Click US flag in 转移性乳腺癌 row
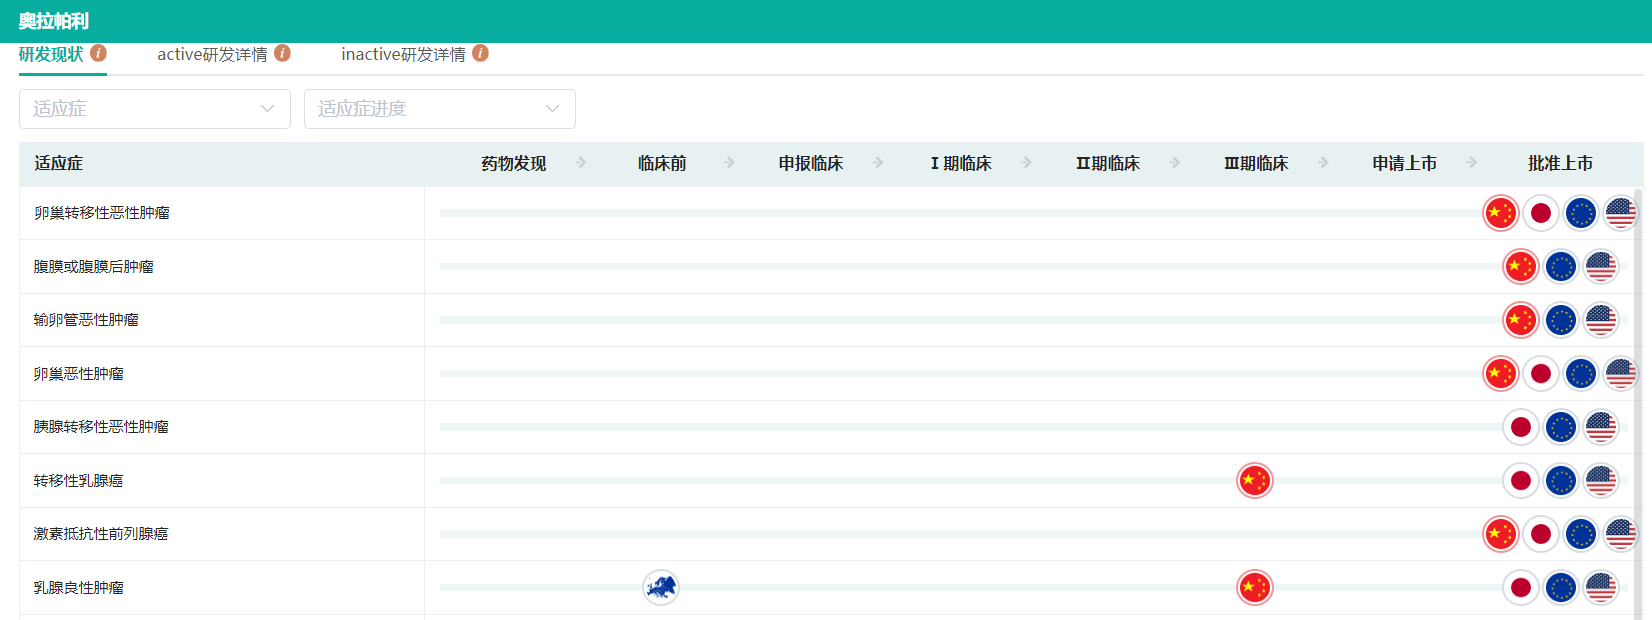Viewport: 1652px width, 620px height. (1601, 481)
